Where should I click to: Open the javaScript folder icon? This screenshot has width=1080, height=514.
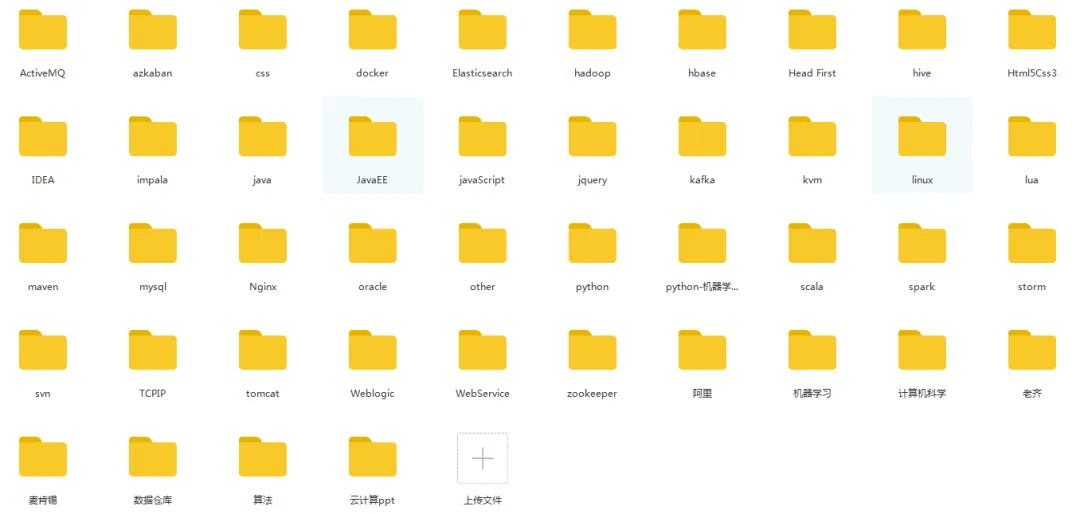[483, 136]
